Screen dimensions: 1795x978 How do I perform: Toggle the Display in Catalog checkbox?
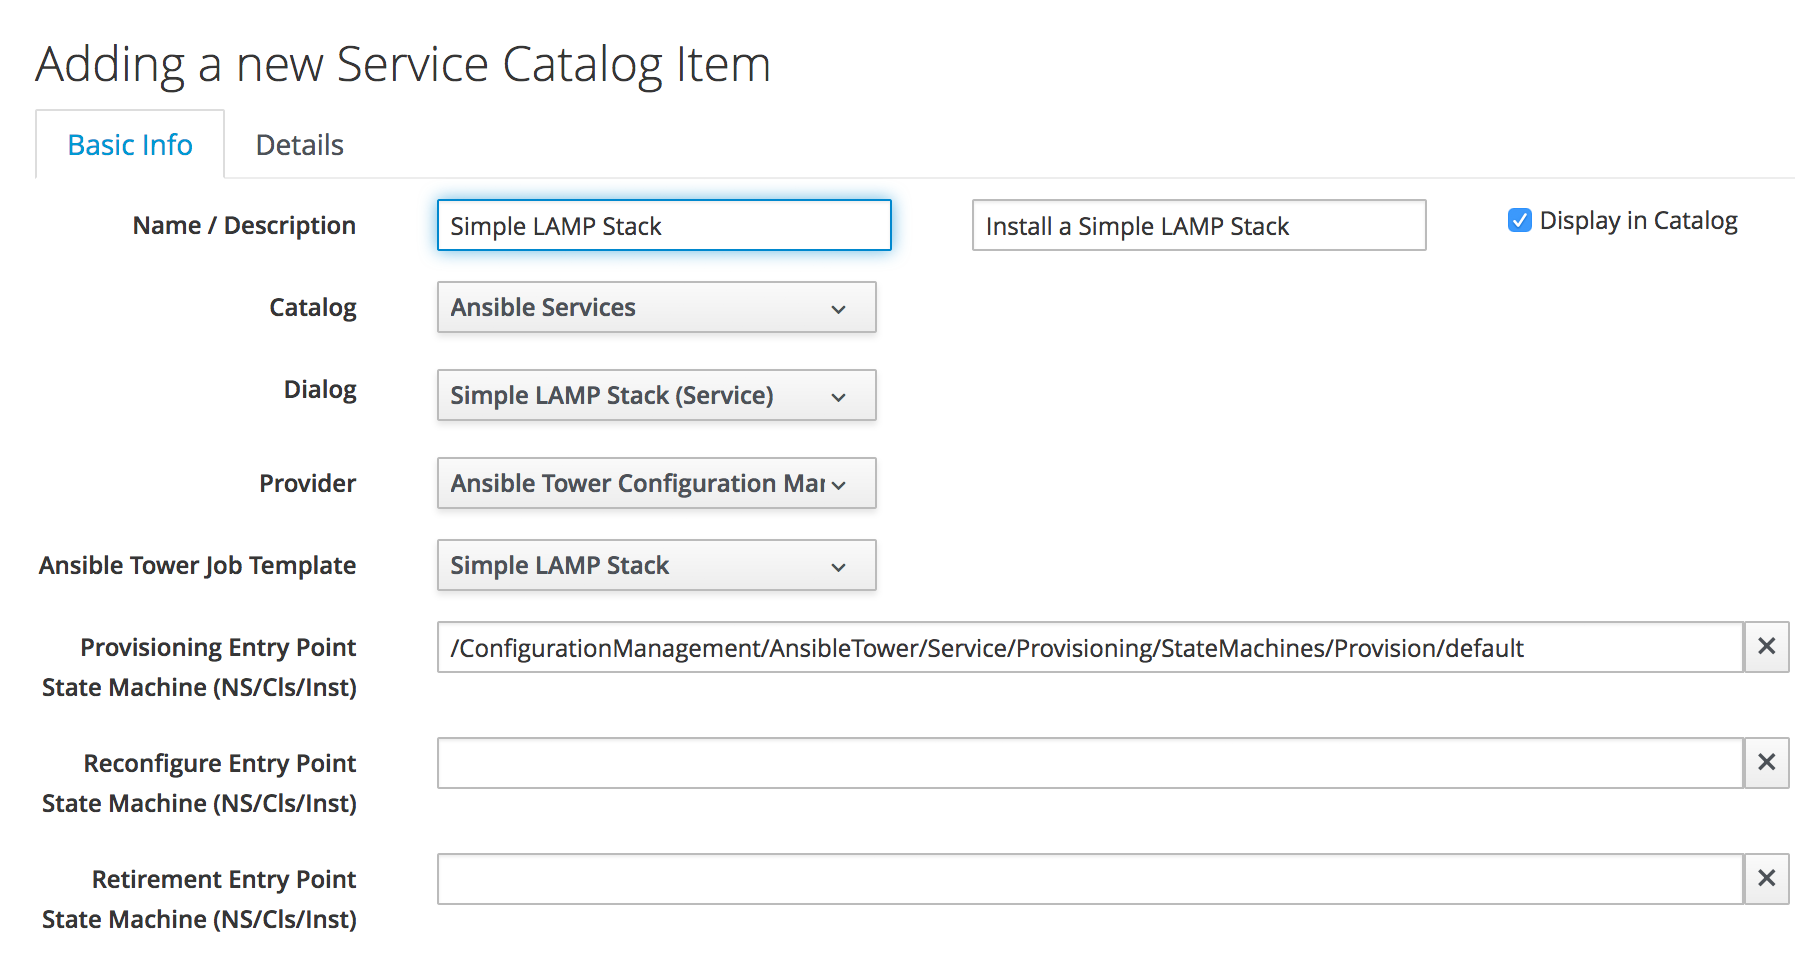point(1519,221)
